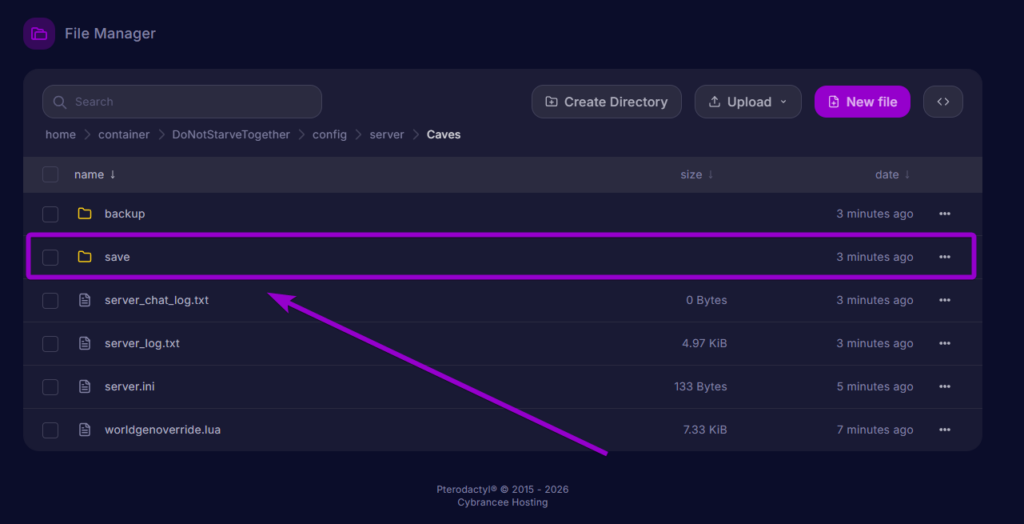The image size is (1024, 524).
Task: Open the three-dot menu for save folder
Action: click(944, 257)
